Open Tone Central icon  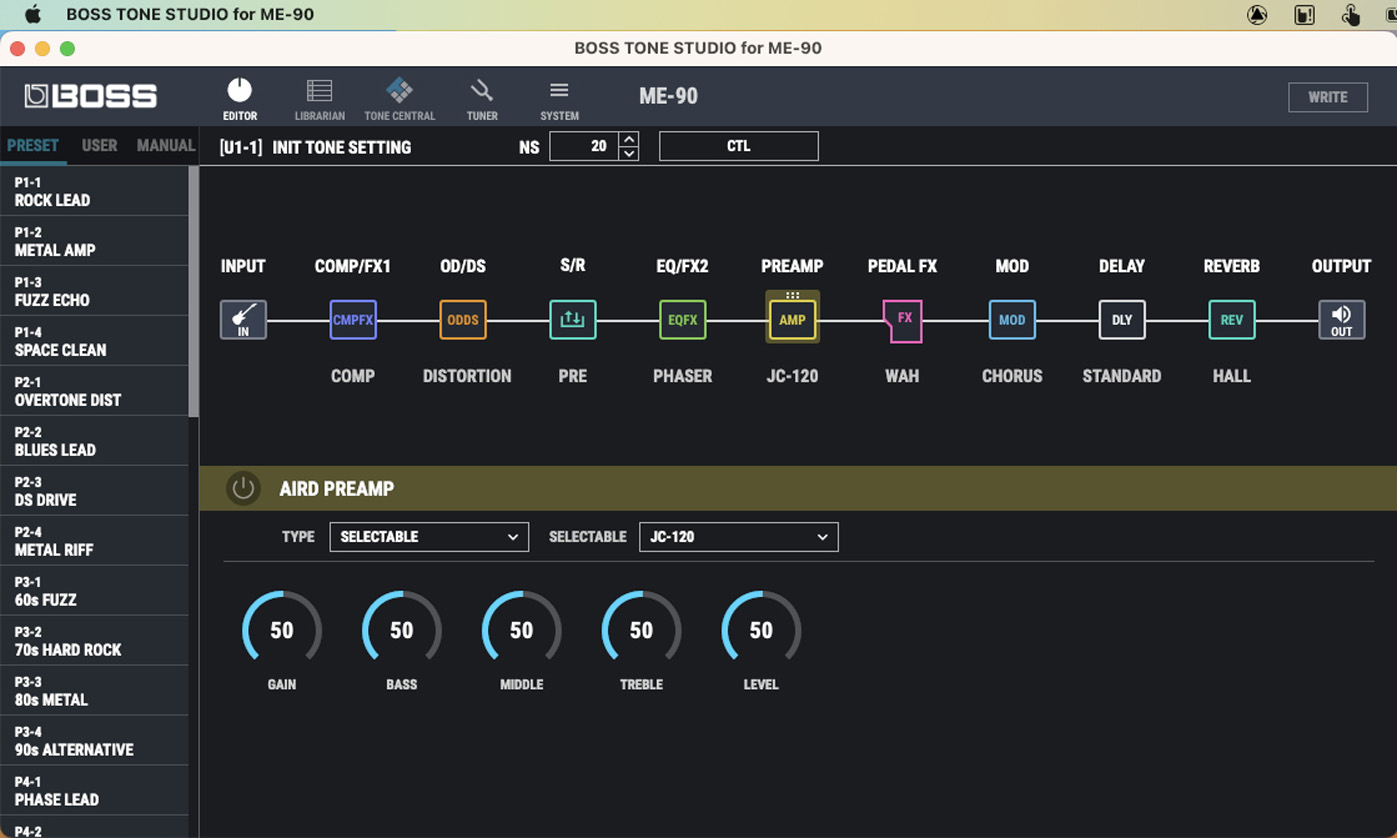(399, 91)
